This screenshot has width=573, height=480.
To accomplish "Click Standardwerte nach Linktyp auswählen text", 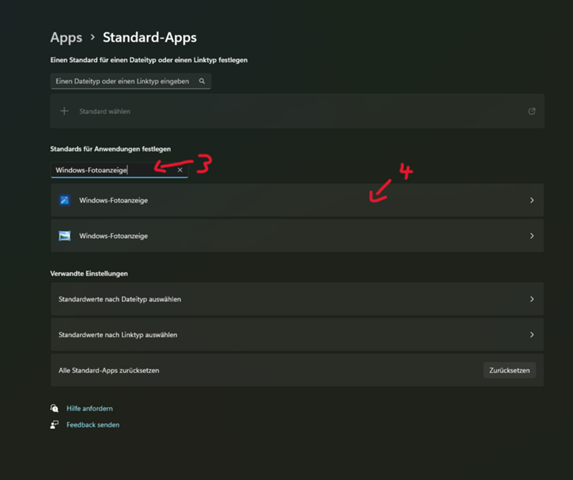I will pyautogui.click(x=118, y=335).
